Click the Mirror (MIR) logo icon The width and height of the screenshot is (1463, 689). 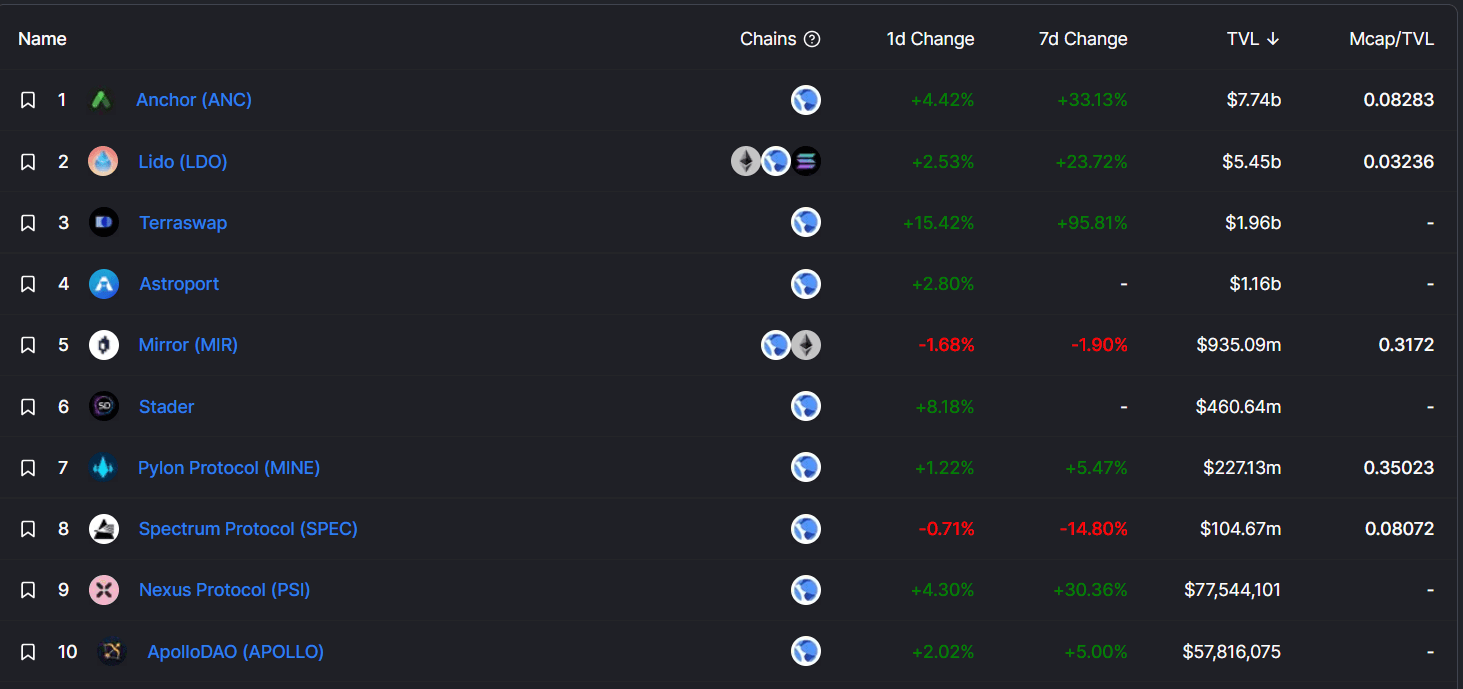(x=104, y=345)
